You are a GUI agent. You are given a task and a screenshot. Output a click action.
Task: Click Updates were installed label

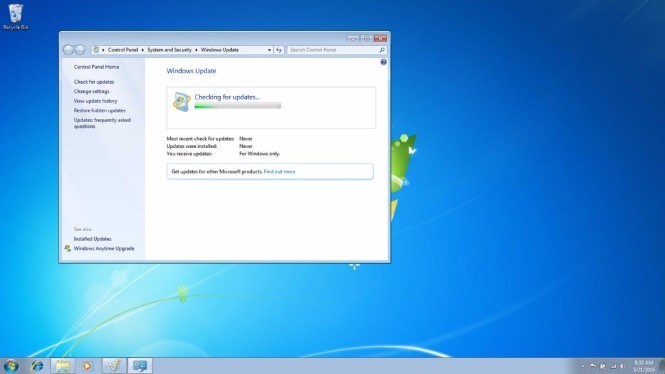pyautogui.click(x=192, y=146)
